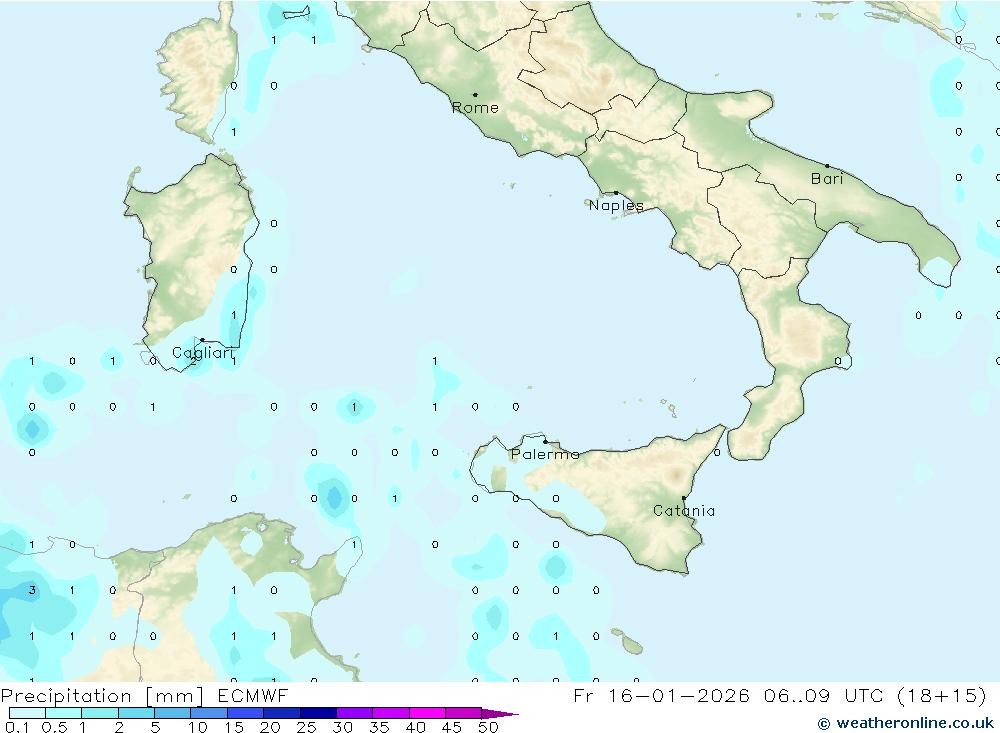Click the above-50 mm legend arrow tip
The height and width of the screenshot is (733, 1000).
tap(501, 714)
